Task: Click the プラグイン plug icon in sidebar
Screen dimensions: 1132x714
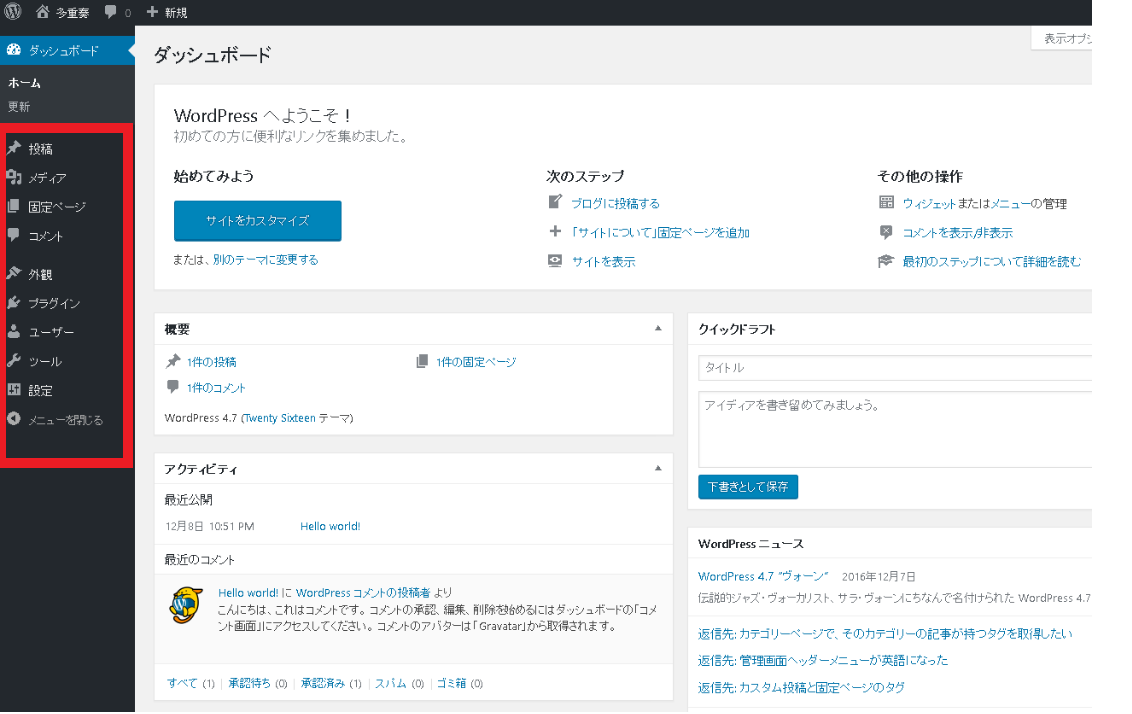Action: [14, 302]
